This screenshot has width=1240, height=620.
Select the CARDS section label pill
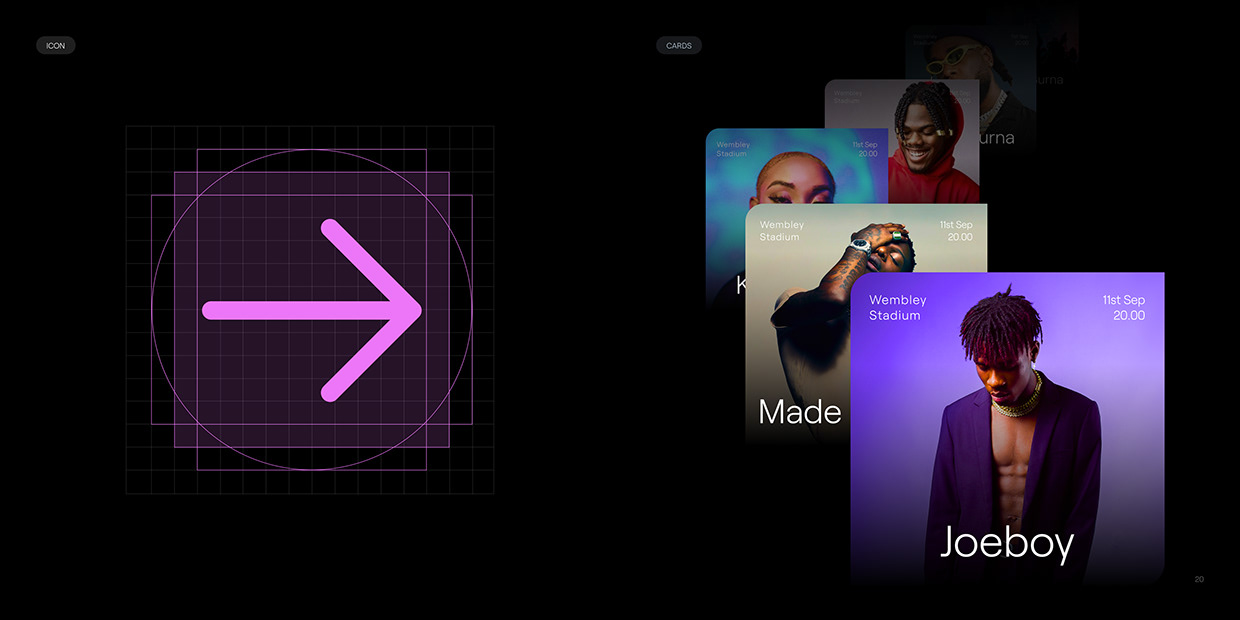click(679, 46)
